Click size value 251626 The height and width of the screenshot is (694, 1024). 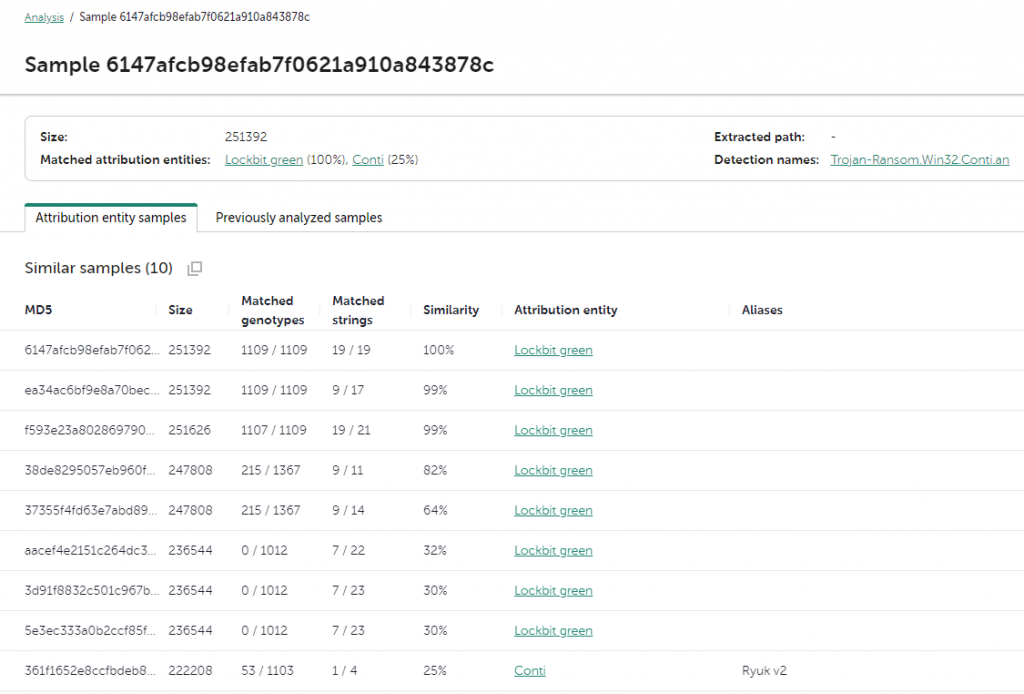pyautogui.click(x=189, y=430)
